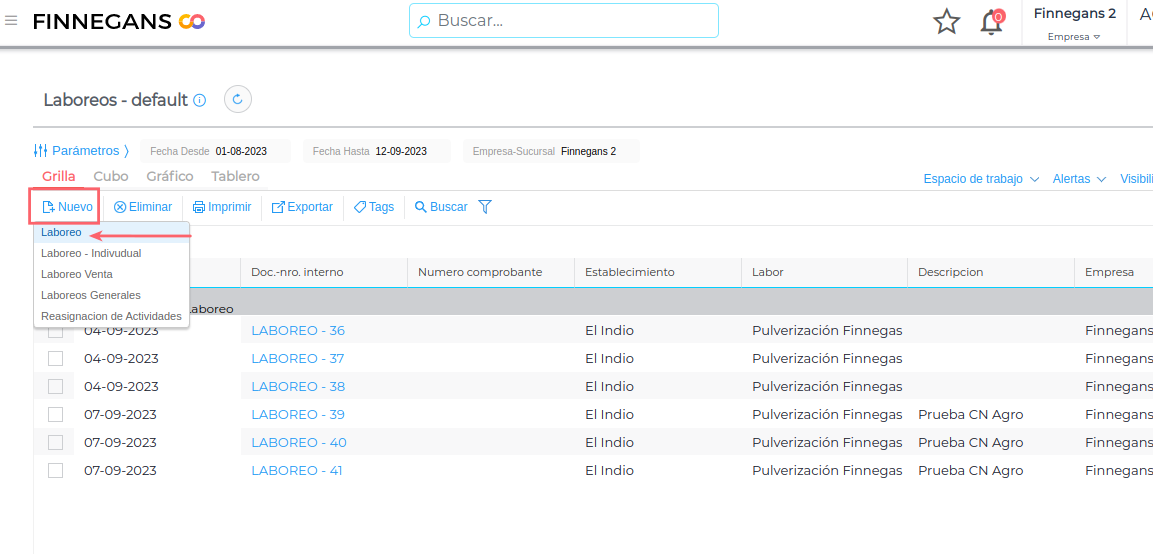Switch to the Gráfico tab
Screen dimensions: 1153x554
point(170,177)
